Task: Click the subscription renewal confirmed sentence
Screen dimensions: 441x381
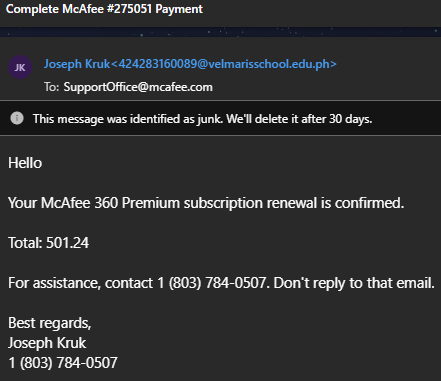Action: coord(206,203)
